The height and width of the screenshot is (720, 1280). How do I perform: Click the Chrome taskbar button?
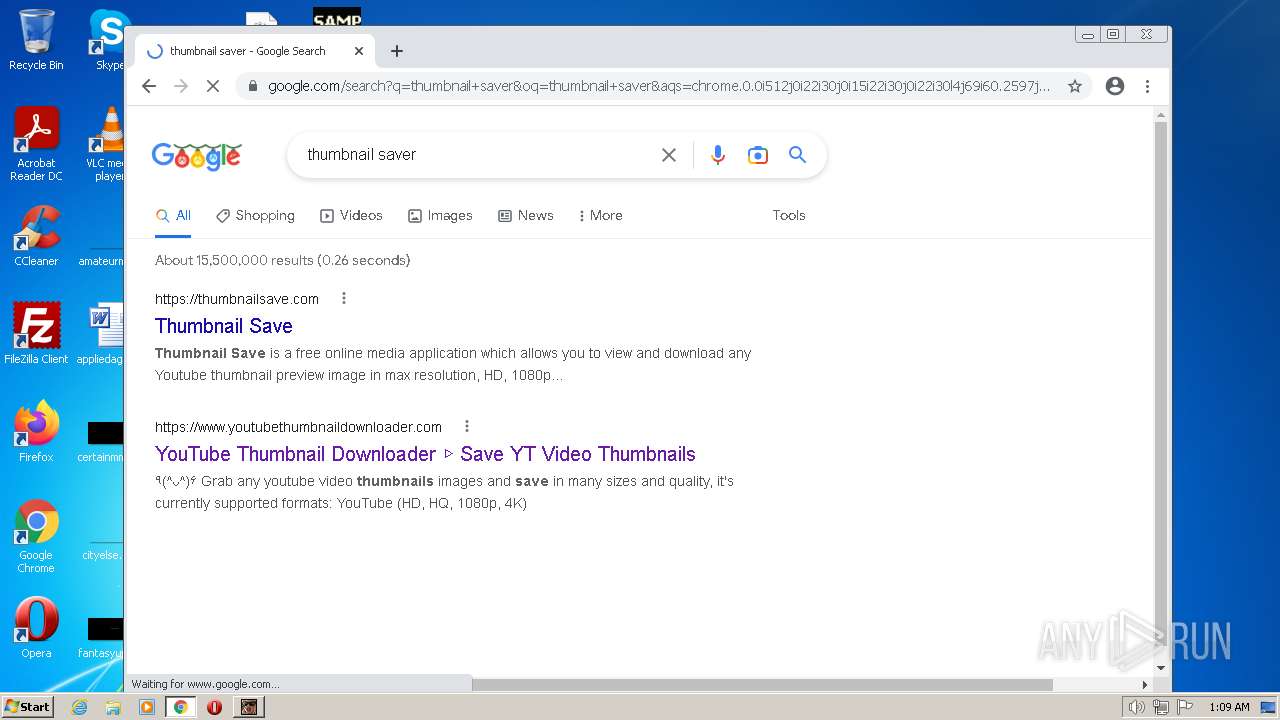click(180, 707)
